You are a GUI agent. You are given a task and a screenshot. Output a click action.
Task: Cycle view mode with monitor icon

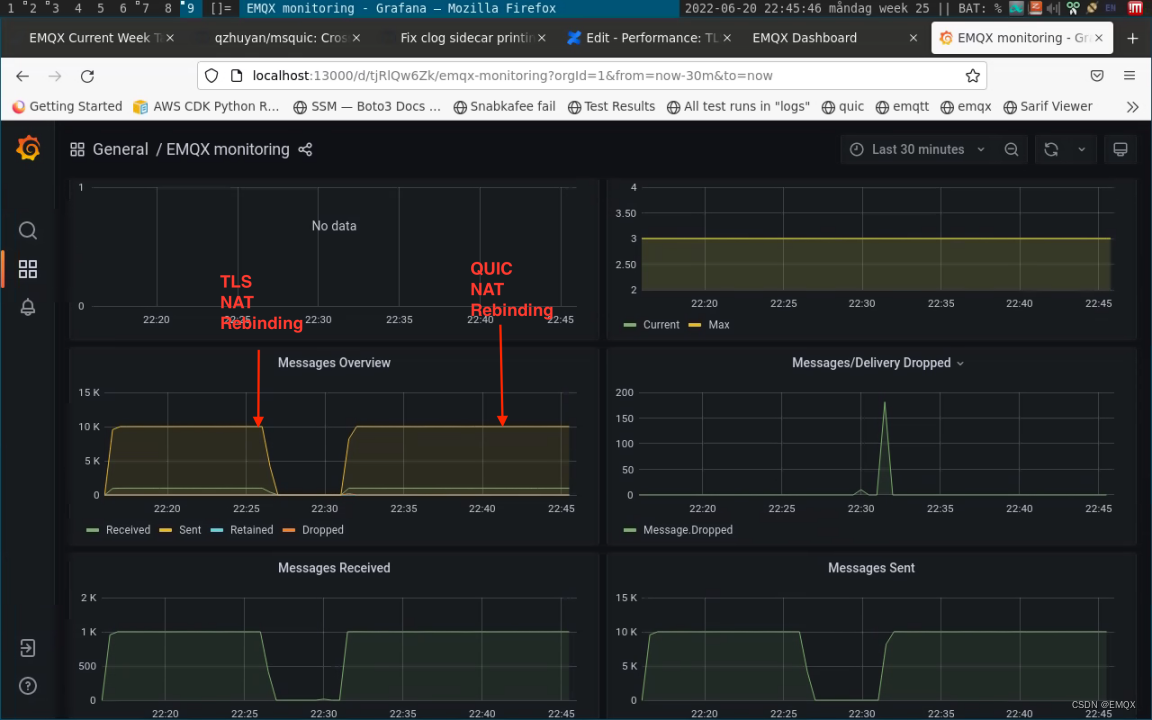point(1120,150)
